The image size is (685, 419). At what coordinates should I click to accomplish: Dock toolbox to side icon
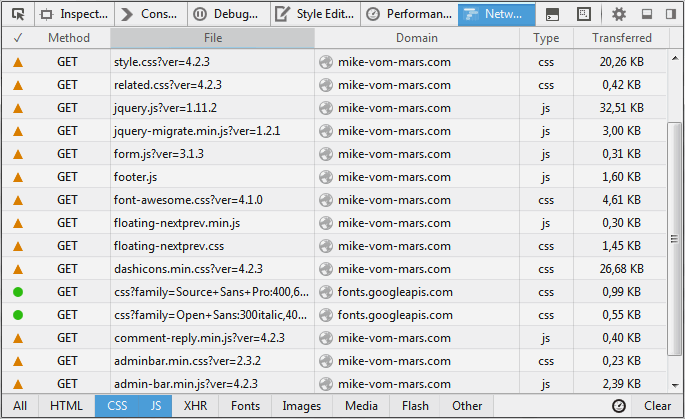pos(671,14)
